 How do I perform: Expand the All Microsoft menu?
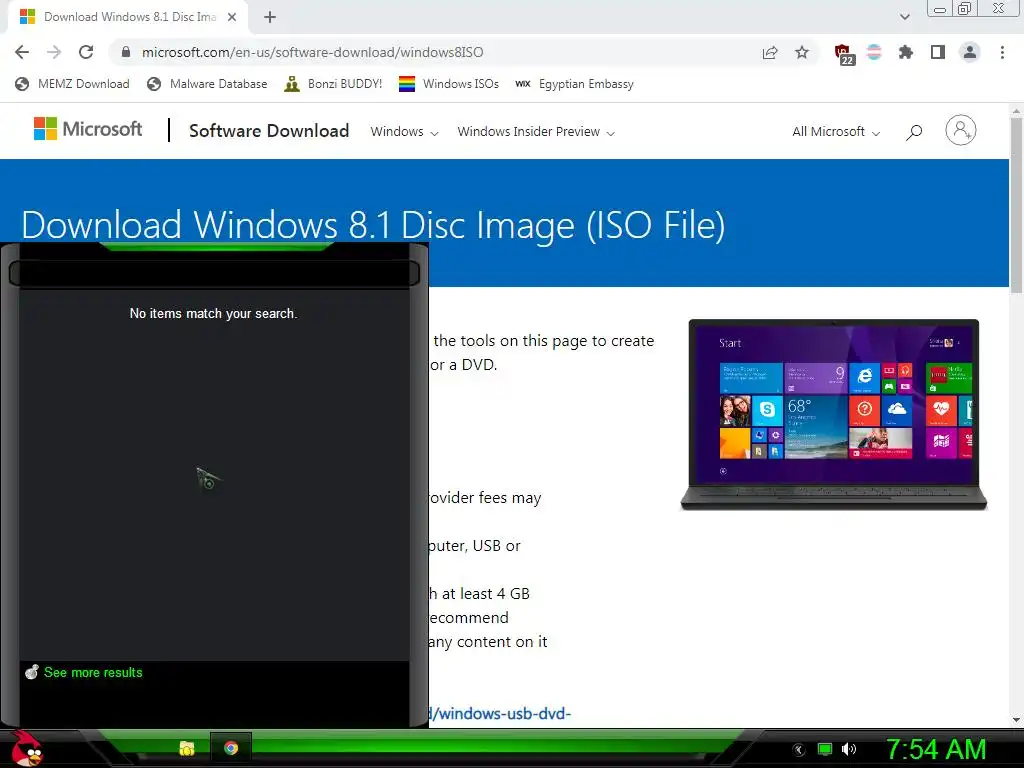(x=836, y=132)
